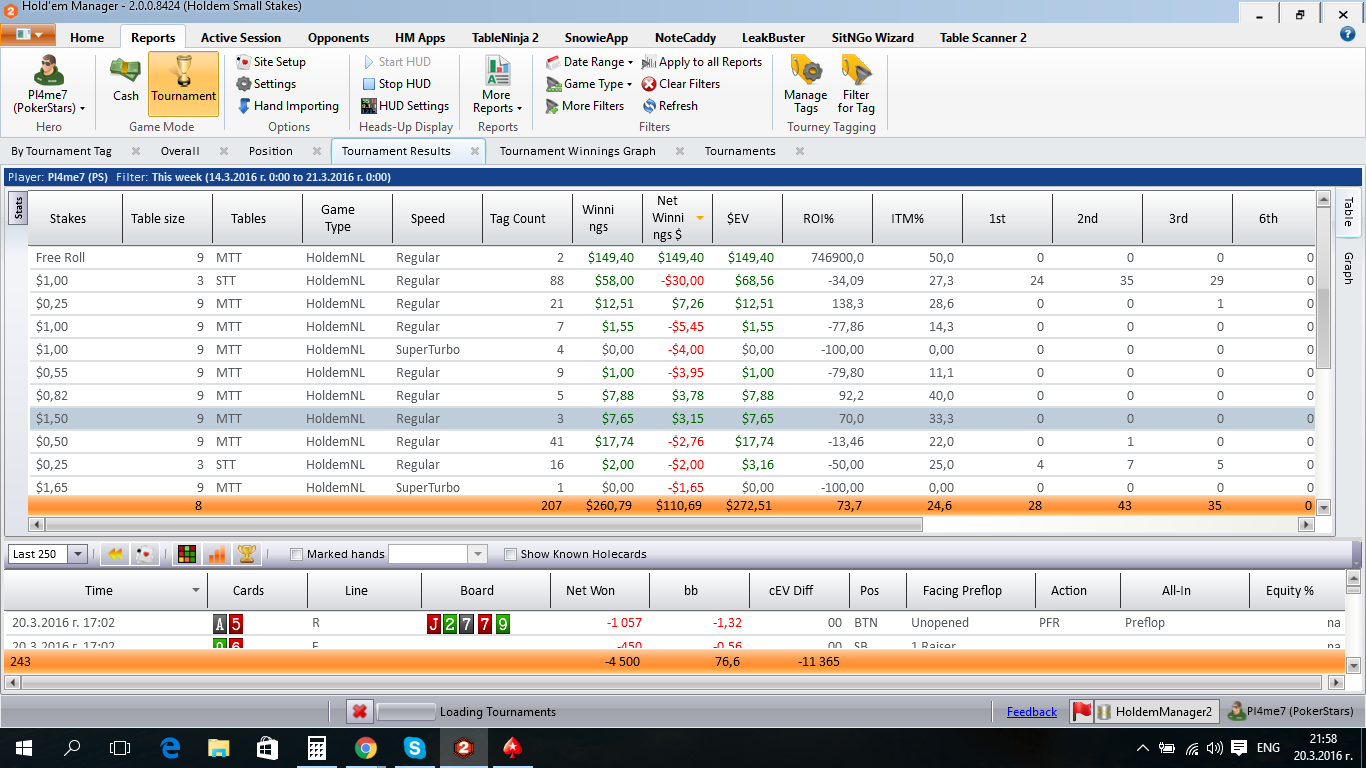This screenshot has height=768, width=1366.
Task: Open the Windows notification center
Action: tap(1239, 748)
